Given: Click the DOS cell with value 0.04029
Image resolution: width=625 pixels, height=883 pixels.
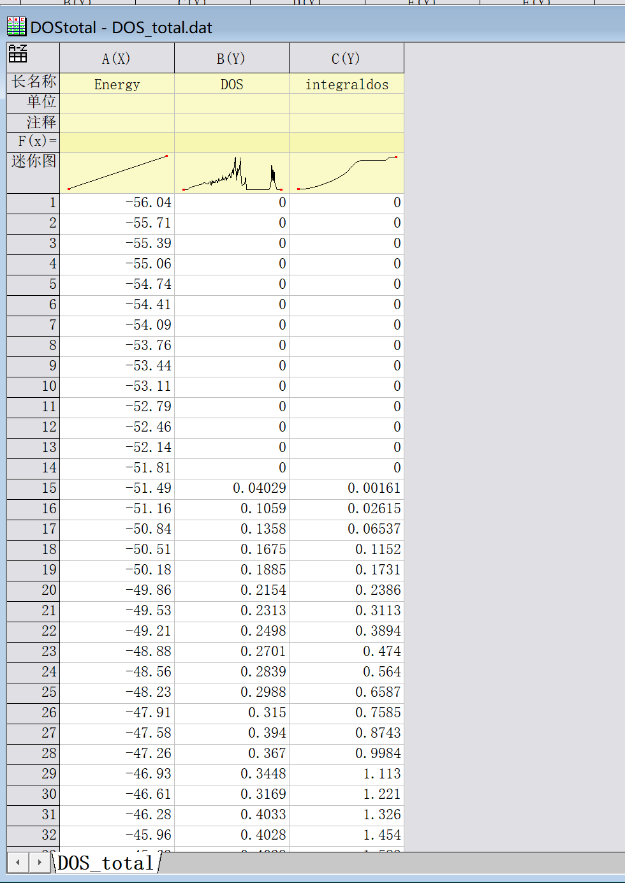Looking at the screenshot, I should click(x=232, y=488).
